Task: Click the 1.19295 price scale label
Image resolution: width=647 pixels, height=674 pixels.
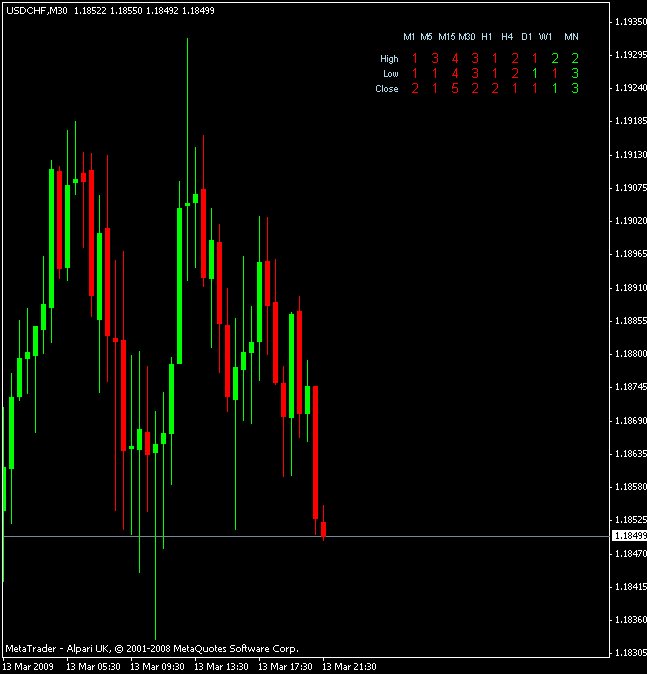Action: click(x=631, y=55)
